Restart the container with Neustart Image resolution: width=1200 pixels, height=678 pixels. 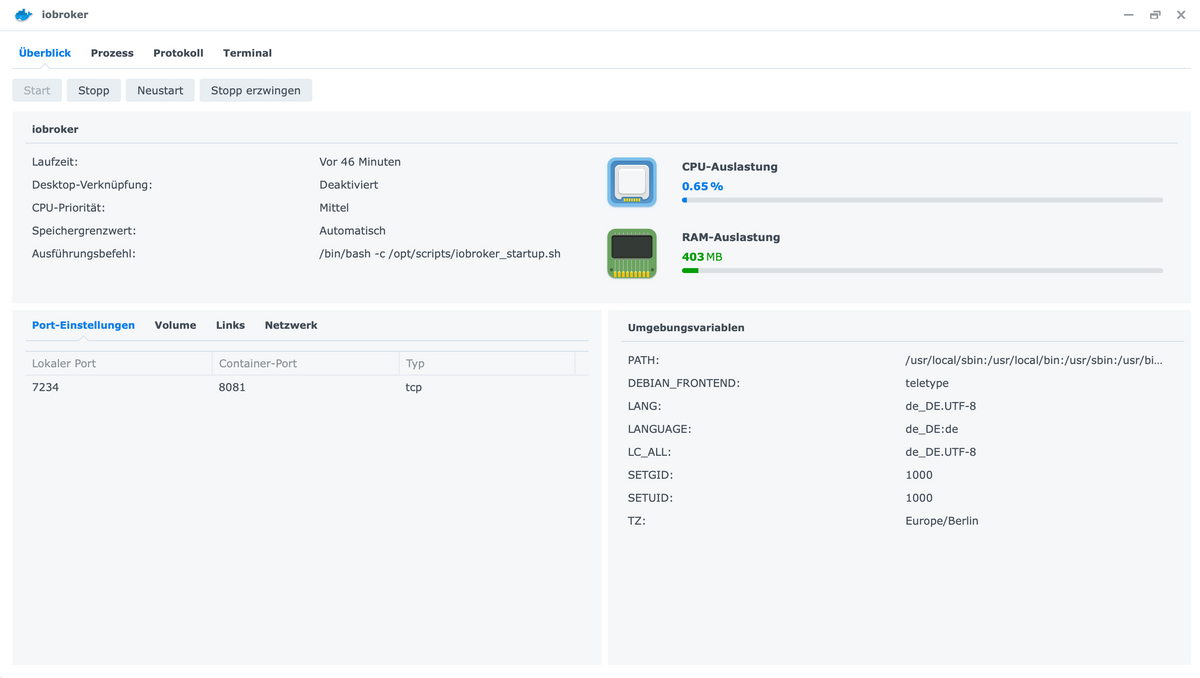point(160,90)
